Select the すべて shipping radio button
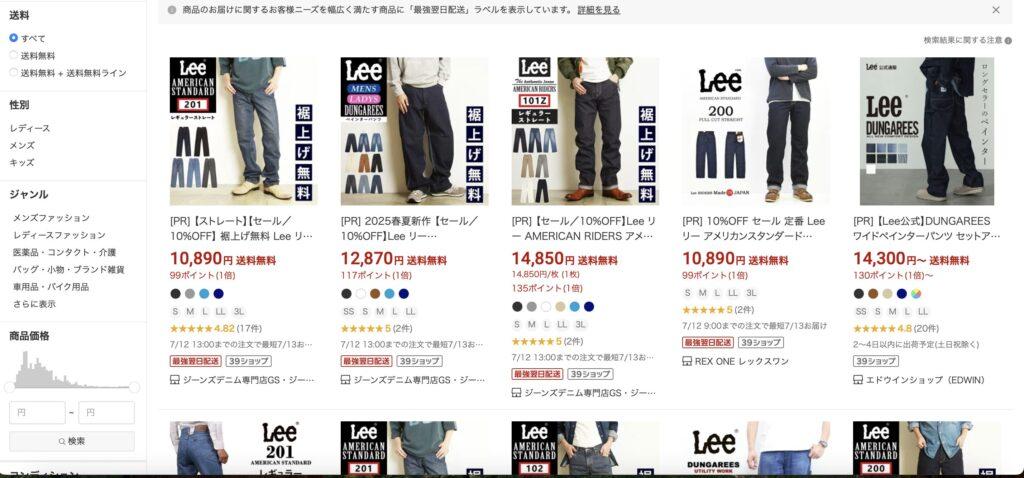 [13, 38]
